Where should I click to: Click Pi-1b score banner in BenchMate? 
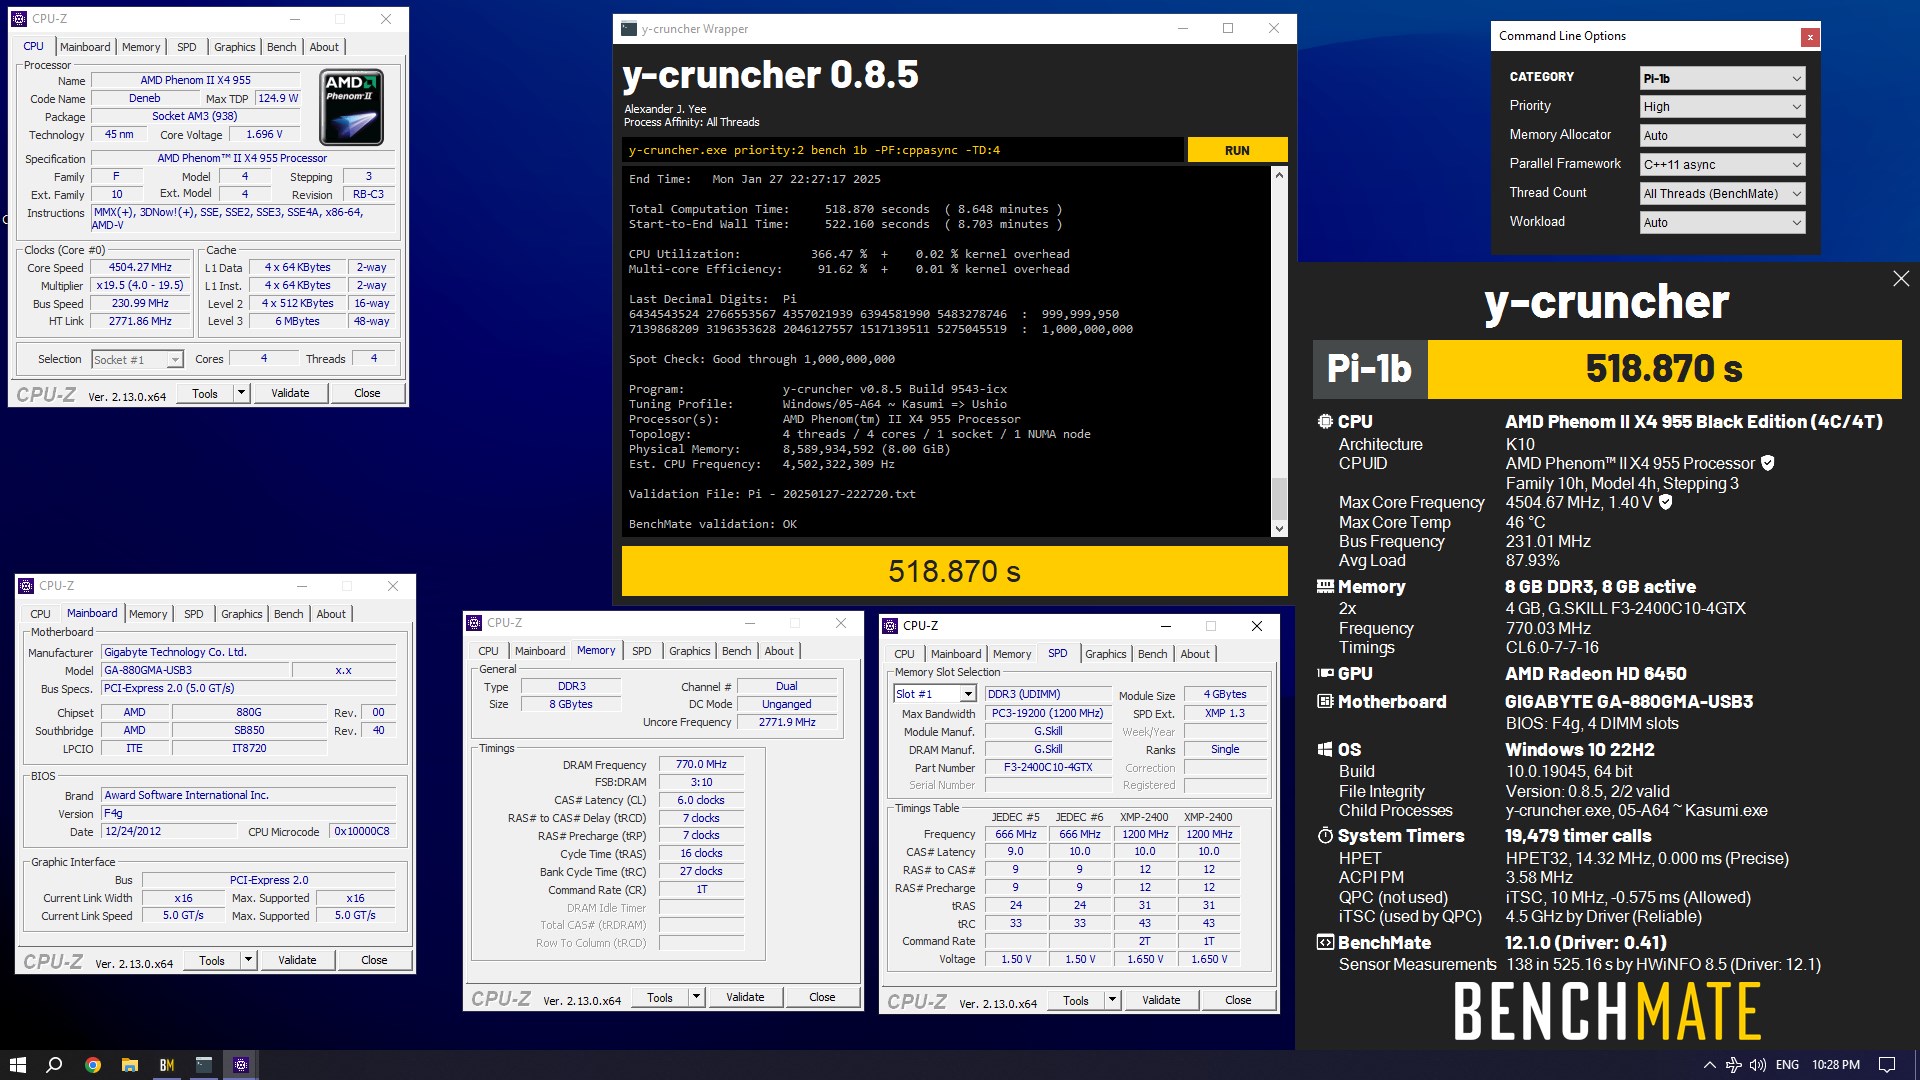click(1607, 369)
